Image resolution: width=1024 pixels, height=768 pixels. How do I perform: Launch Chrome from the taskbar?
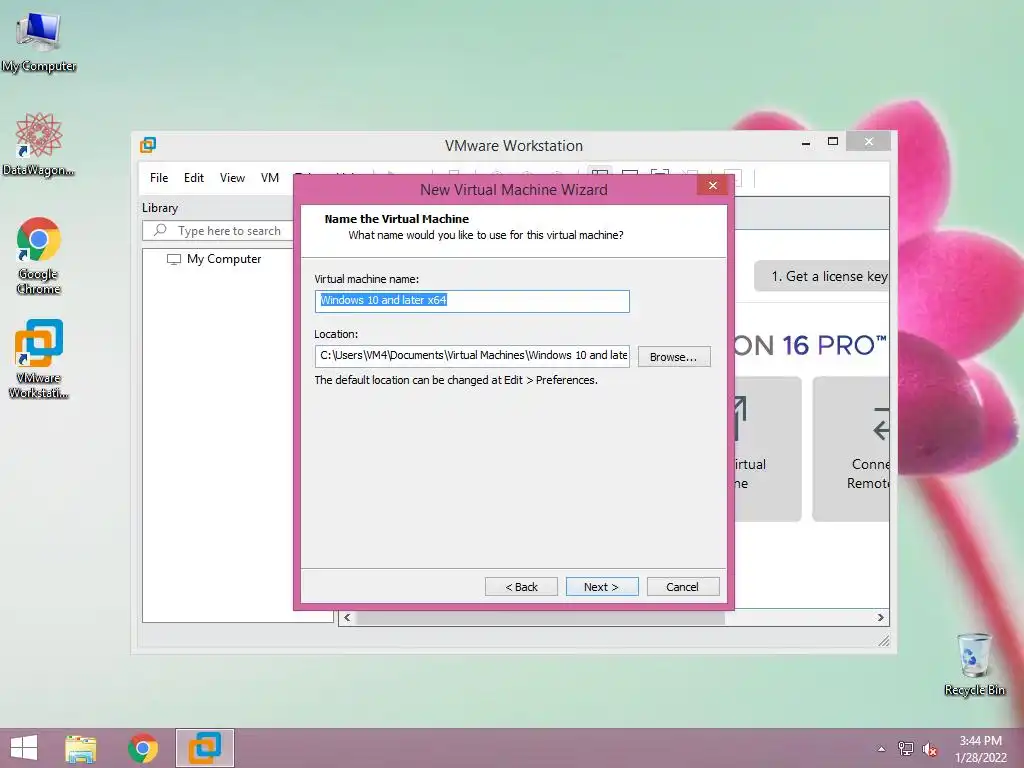point(142,748)
